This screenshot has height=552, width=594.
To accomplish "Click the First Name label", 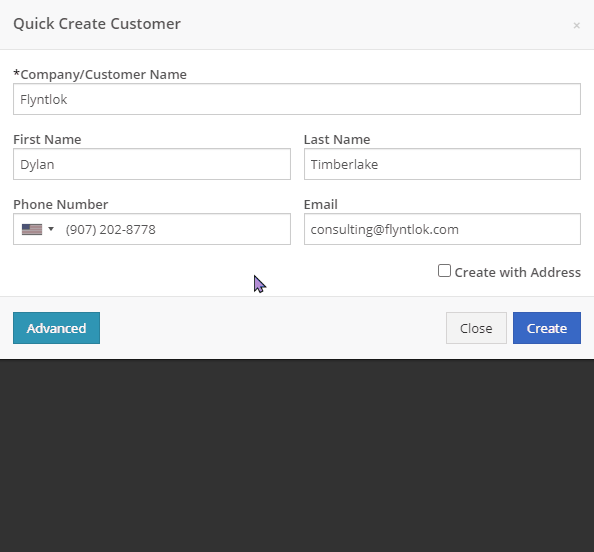I will pyautogui.click(x=47, y=139).
